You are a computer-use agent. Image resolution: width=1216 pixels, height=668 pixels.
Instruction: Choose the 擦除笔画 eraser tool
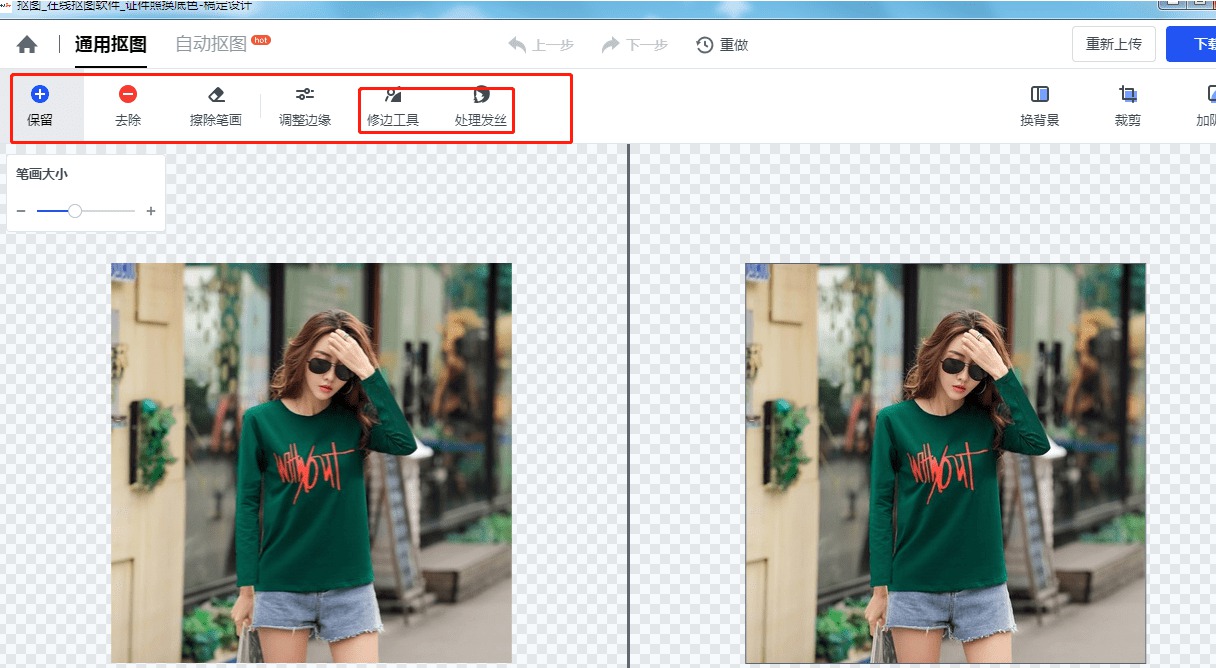click(216, 106)
